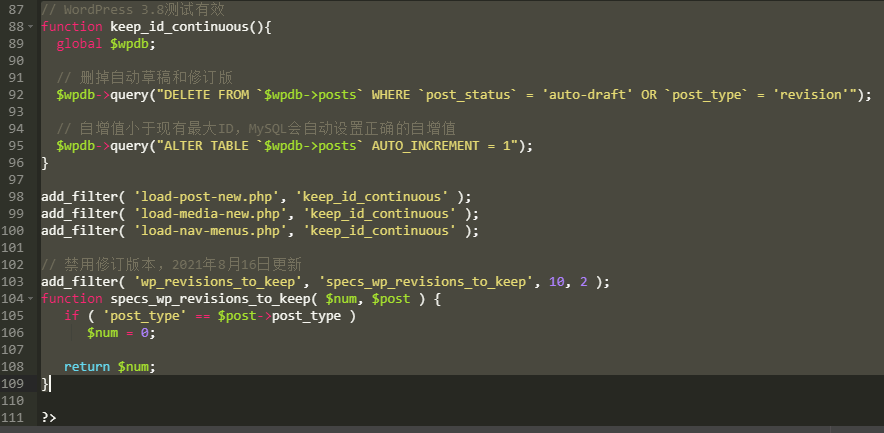
Task: Click line number 90 in the gutter
Action: pyautogui.click(x=16, y=60)
